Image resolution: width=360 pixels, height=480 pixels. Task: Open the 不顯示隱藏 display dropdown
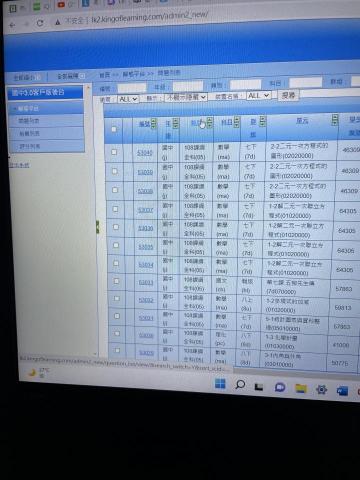point(186,97)
